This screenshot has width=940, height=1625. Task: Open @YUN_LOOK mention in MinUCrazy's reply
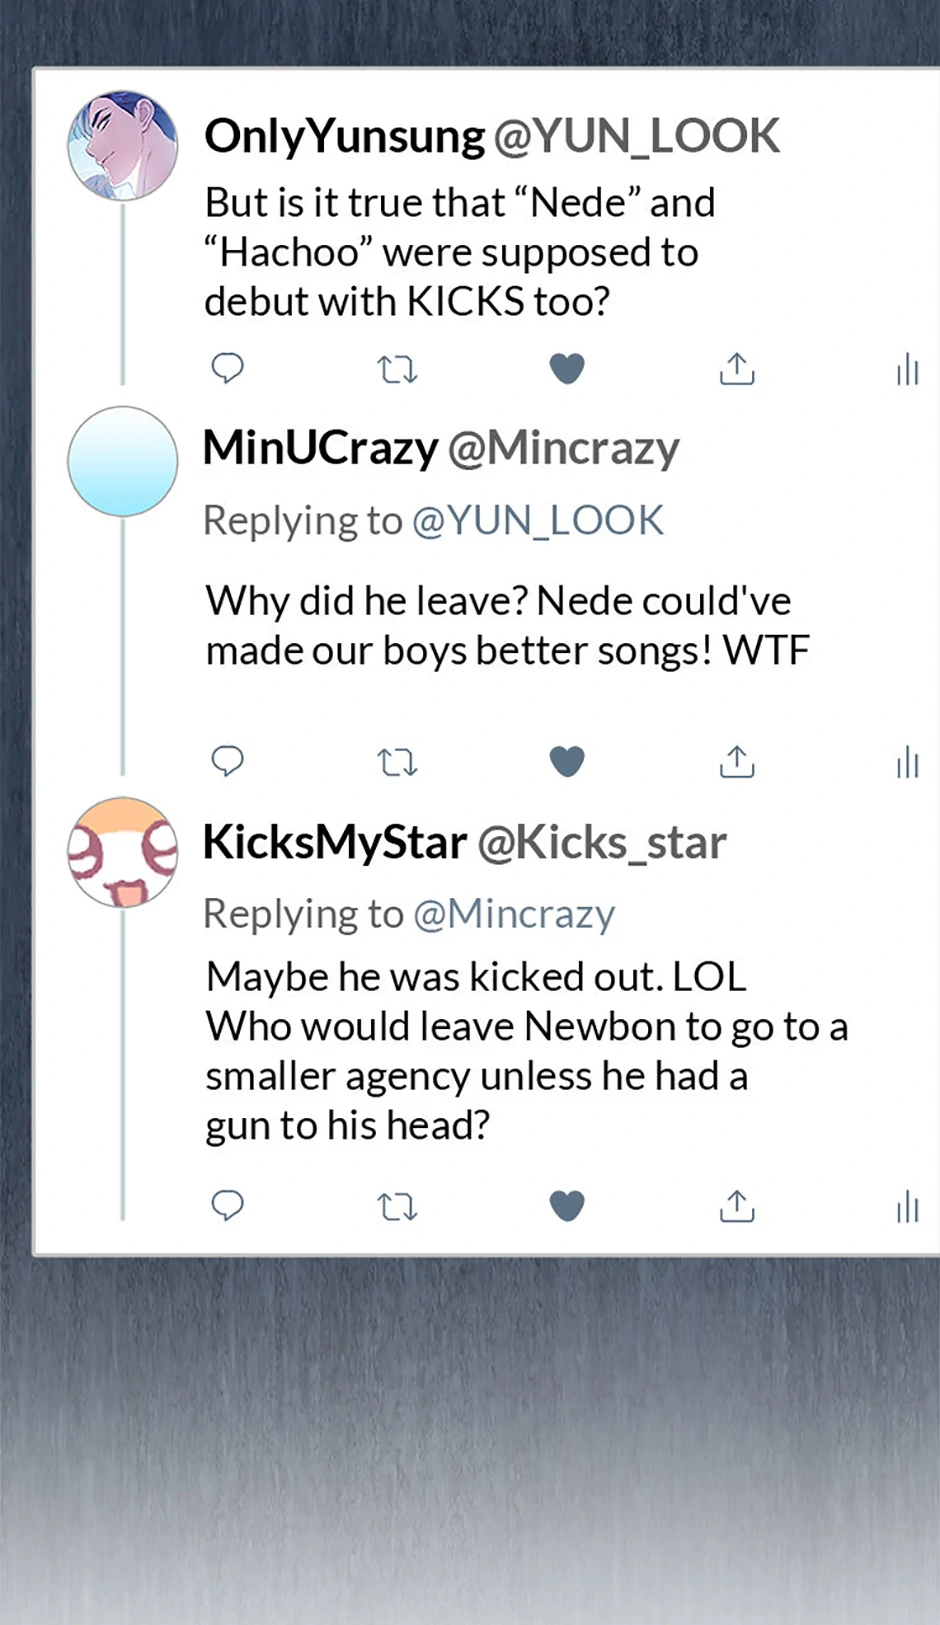(538, 521)
